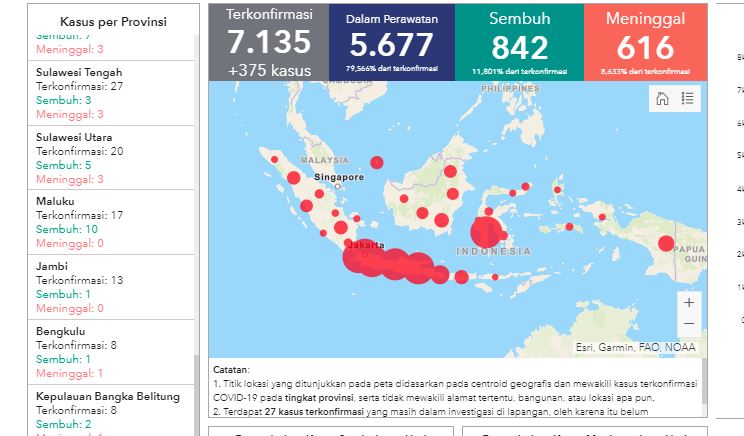744x436 pixels.
Task: Click the red case marker on Papua
Action: [666, 243]
